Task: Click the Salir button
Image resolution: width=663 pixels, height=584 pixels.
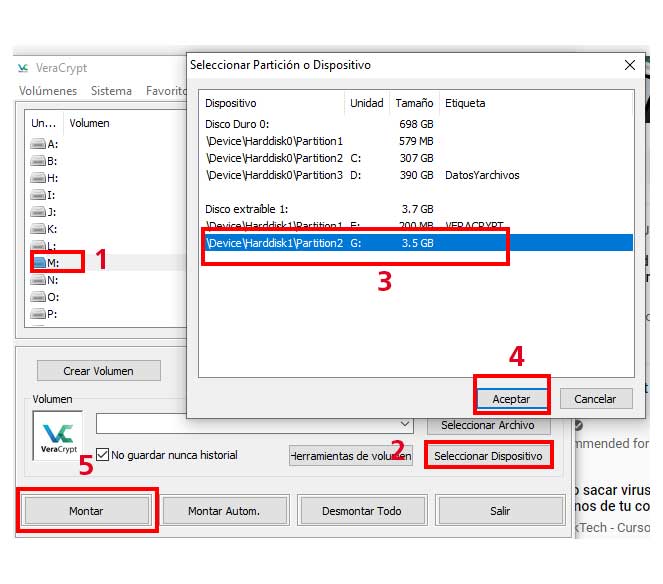Action: pyautogui.click(x=501, y=511)
